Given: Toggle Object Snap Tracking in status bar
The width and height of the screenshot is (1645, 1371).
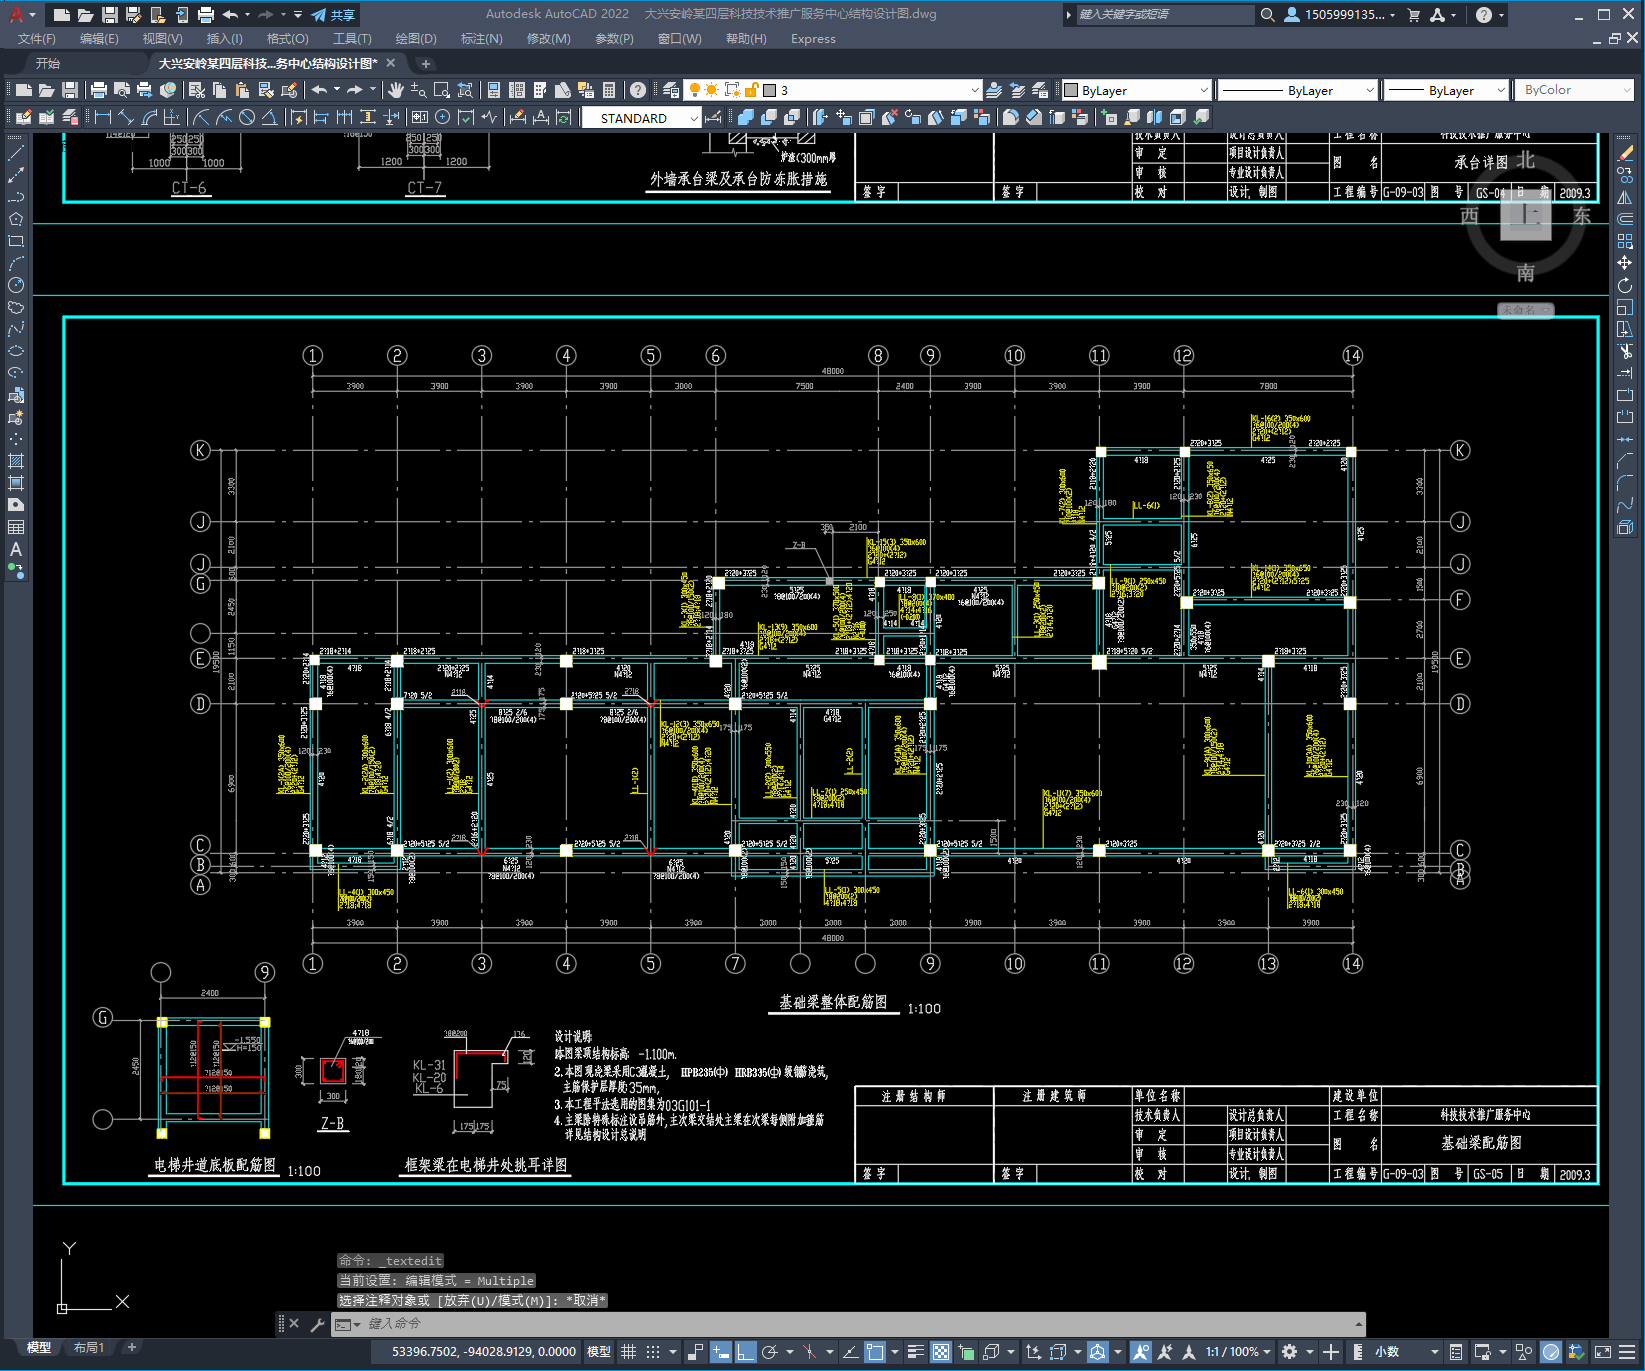Looking at the screenshot, I should coord(850,1352).
